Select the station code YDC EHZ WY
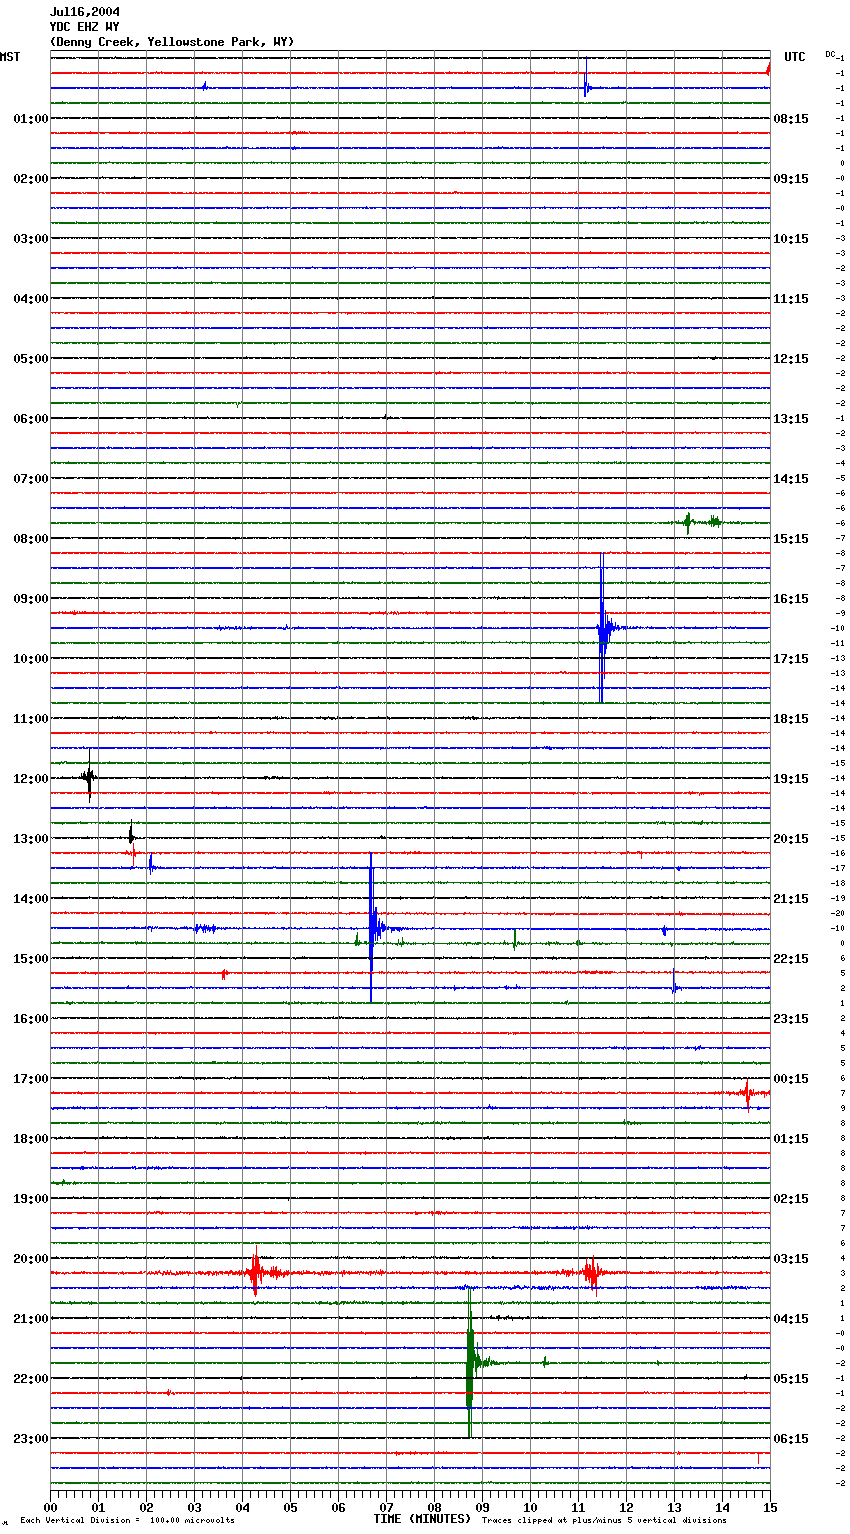Image resolution: width=850 pixels, height=1534 pixels. point(85,27)
